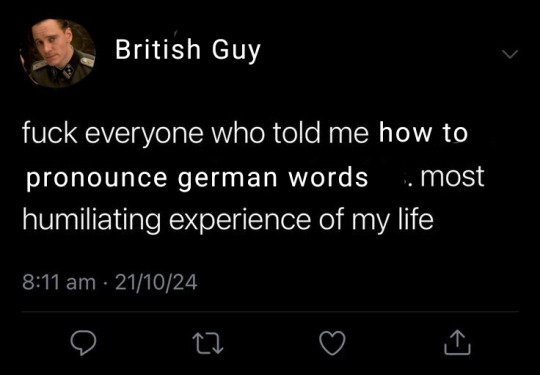
Task: Open the reply speech bubble icon
Action: coord(83,343)
